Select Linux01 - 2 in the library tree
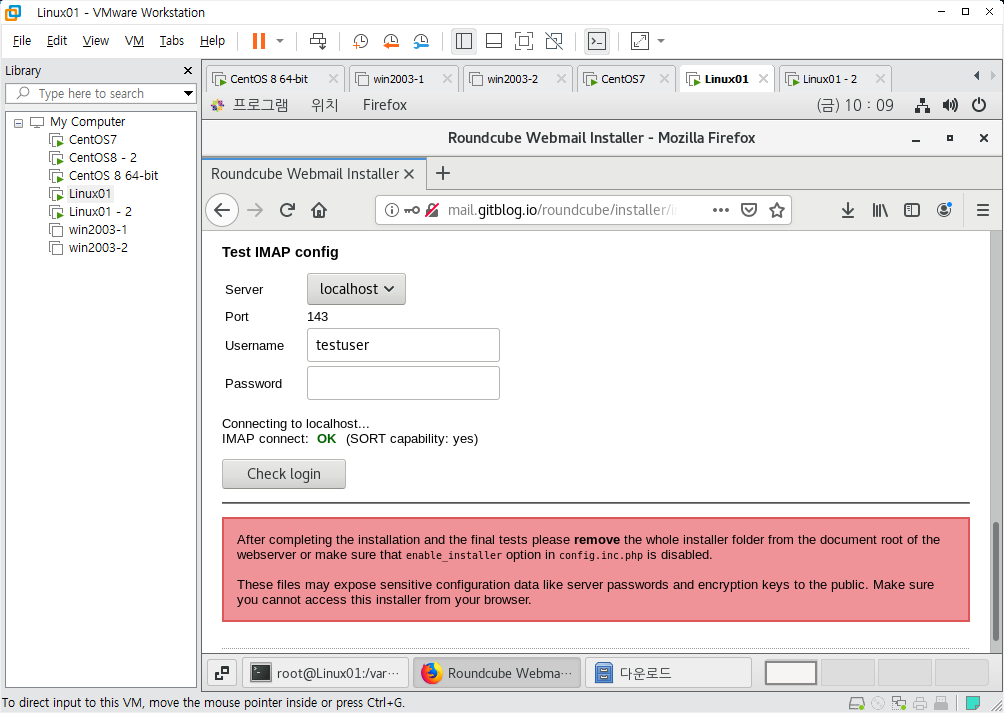Image resolution: width=1004 pixels, height=713 pixels. click(x=100, y=211)
